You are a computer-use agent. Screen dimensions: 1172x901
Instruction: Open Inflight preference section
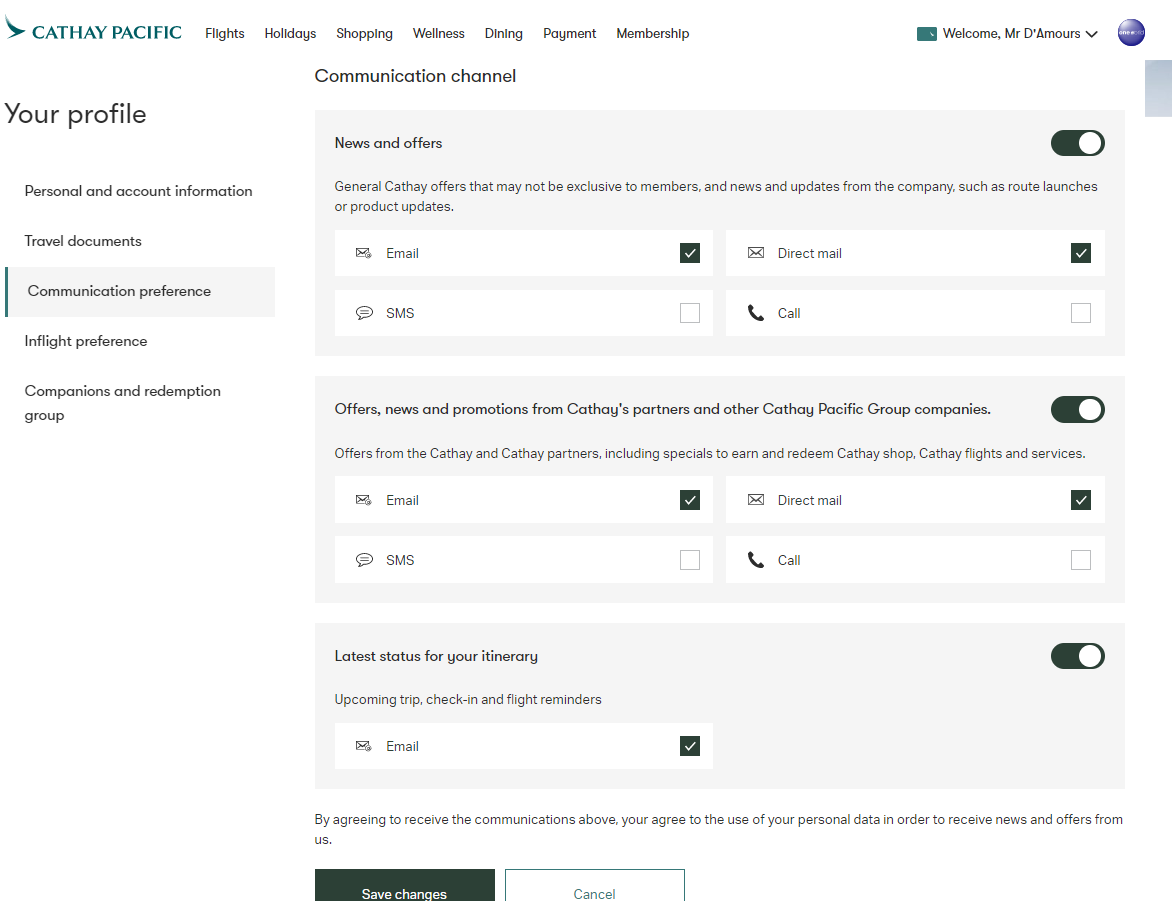click(86, 341)
